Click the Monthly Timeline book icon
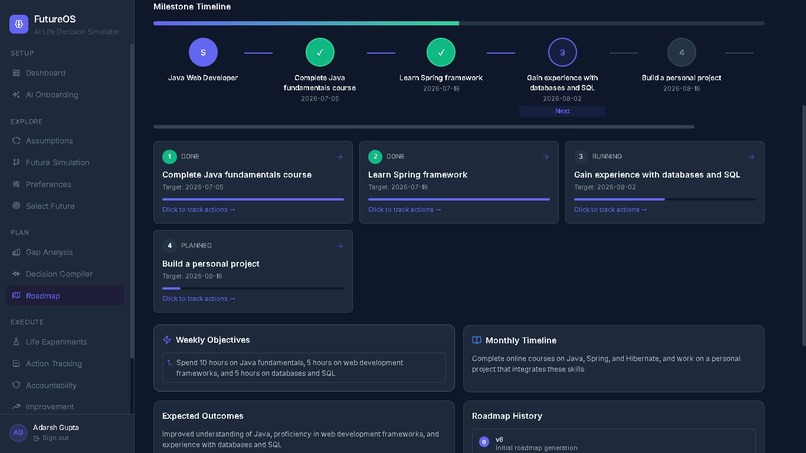Screen dimensions: 806x453 click(x=477, y=340)
